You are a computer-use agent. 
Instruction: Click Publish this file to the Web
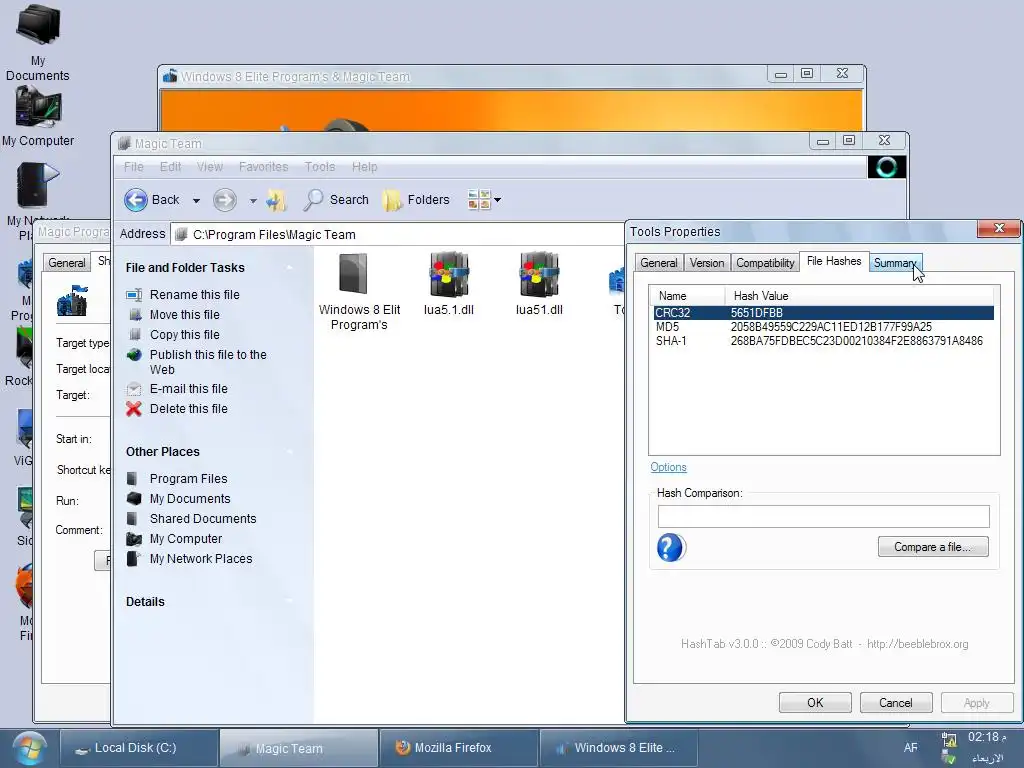208,362
